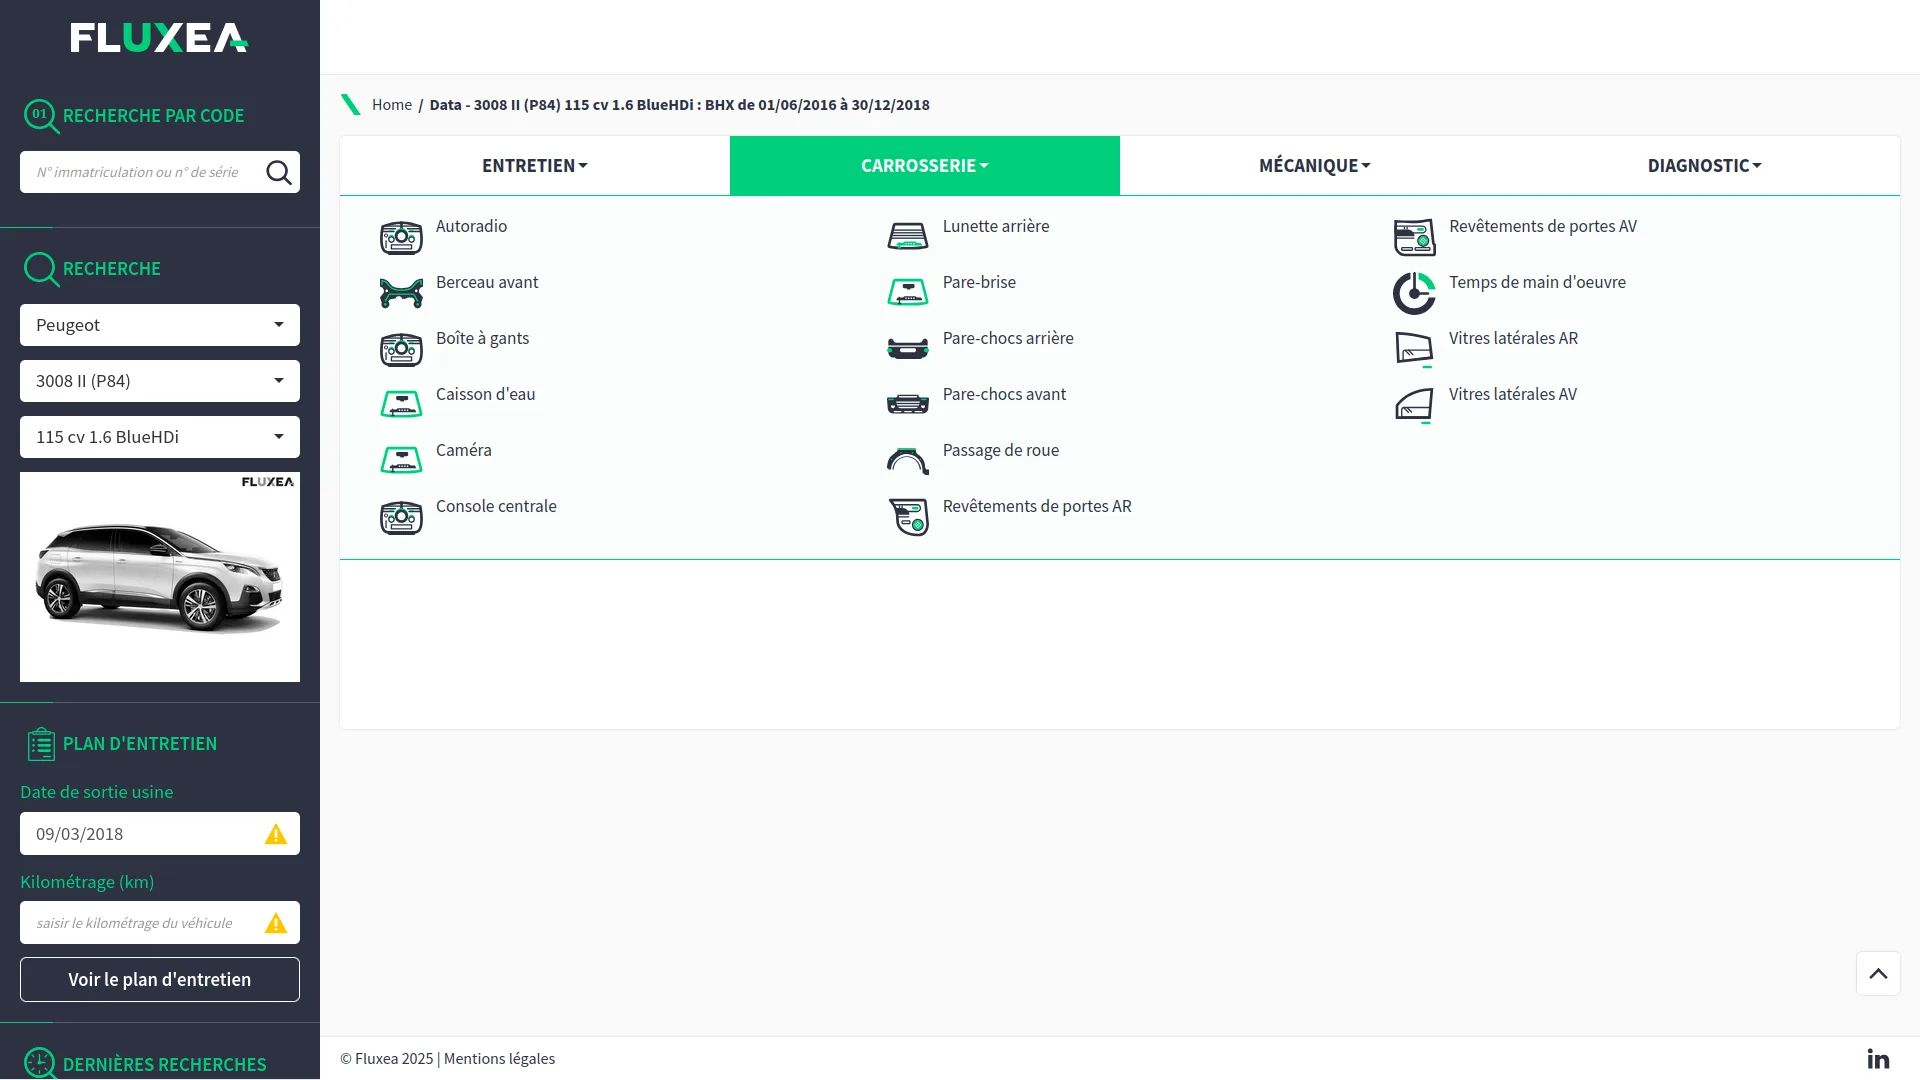Screen dimensions: 1920x1080
Task: Click the Caméra icon
Action: tap(401, 460)
